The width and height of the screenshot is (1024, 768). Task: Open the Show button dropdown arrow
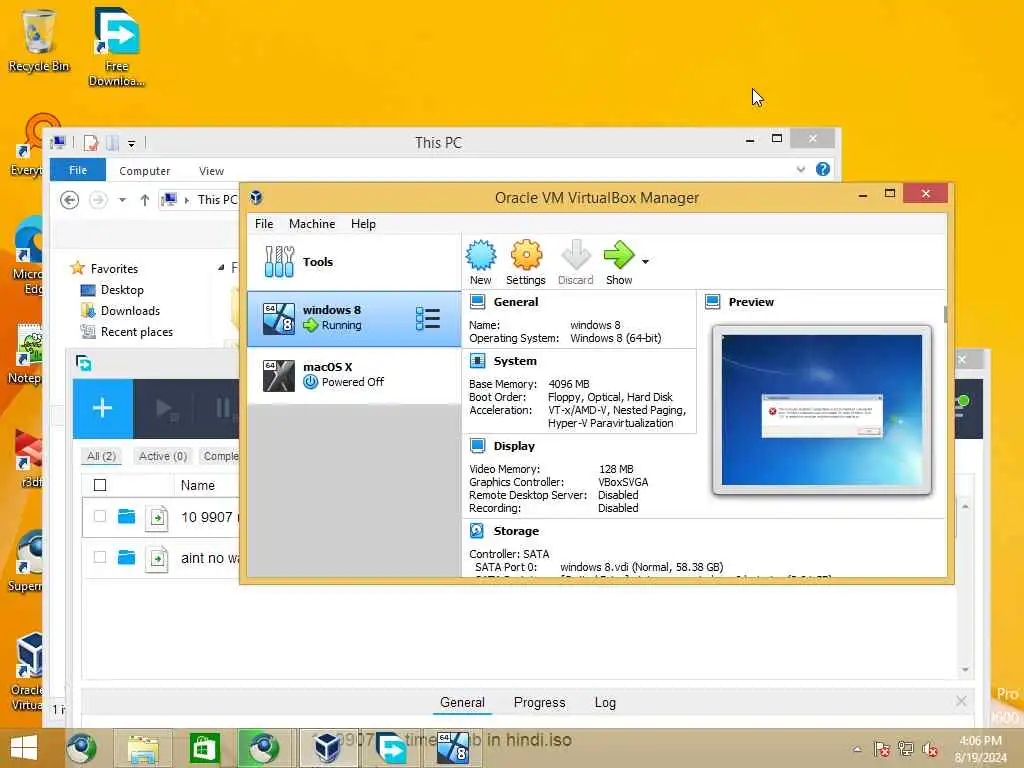[645, 261]
